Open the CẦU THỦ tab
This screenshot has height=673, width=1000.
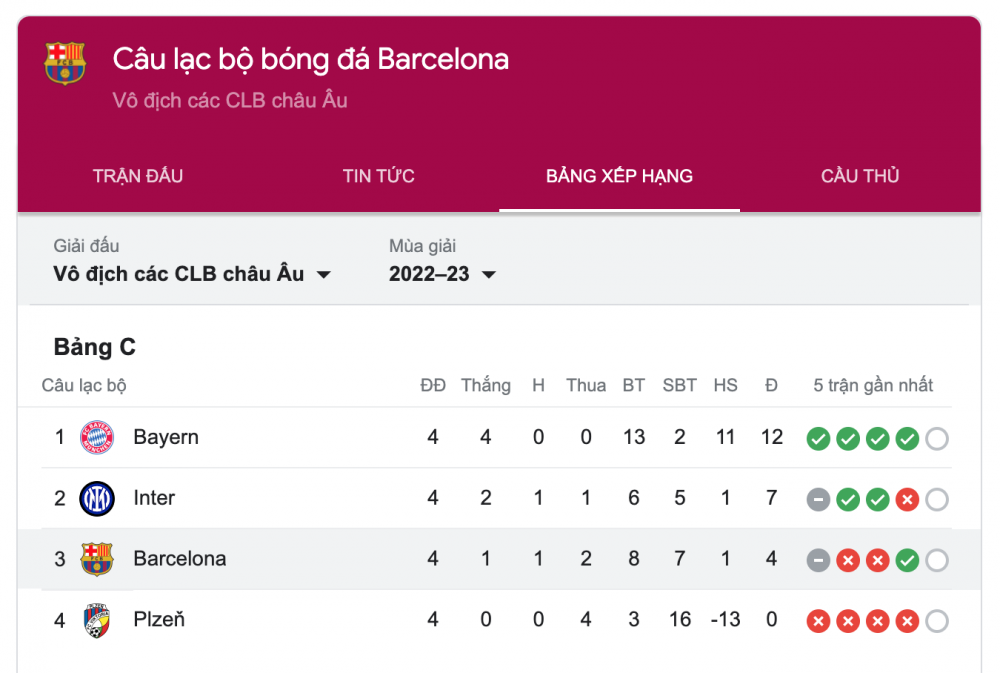860,176
